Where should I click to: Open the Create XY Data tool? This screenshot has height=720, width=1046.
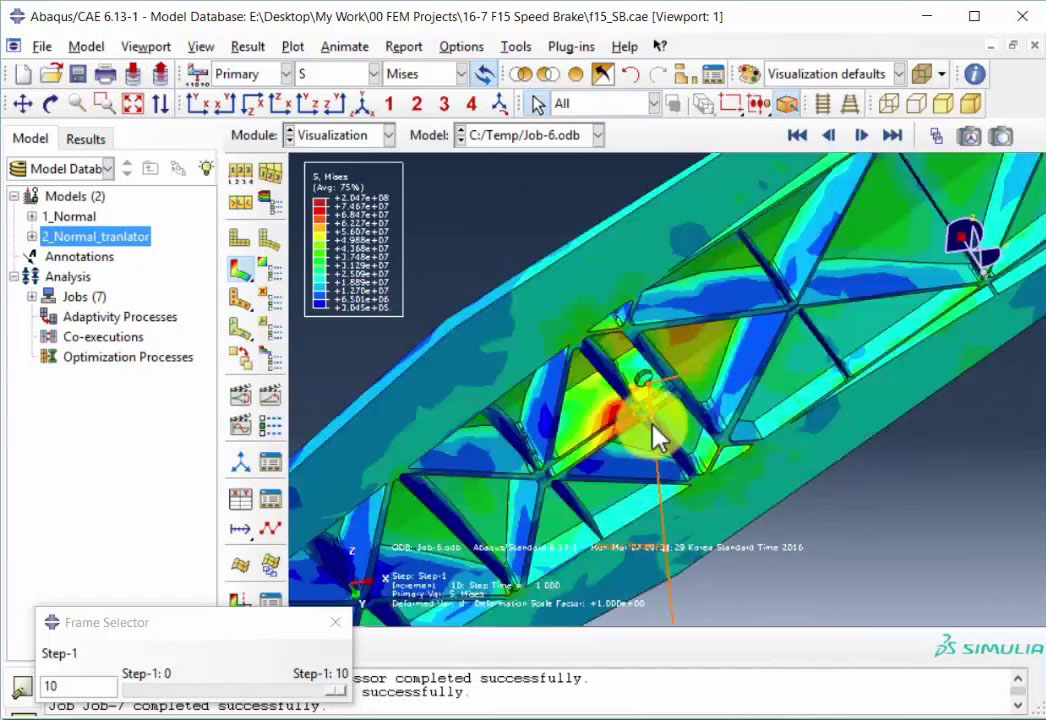tap(240, 498)
